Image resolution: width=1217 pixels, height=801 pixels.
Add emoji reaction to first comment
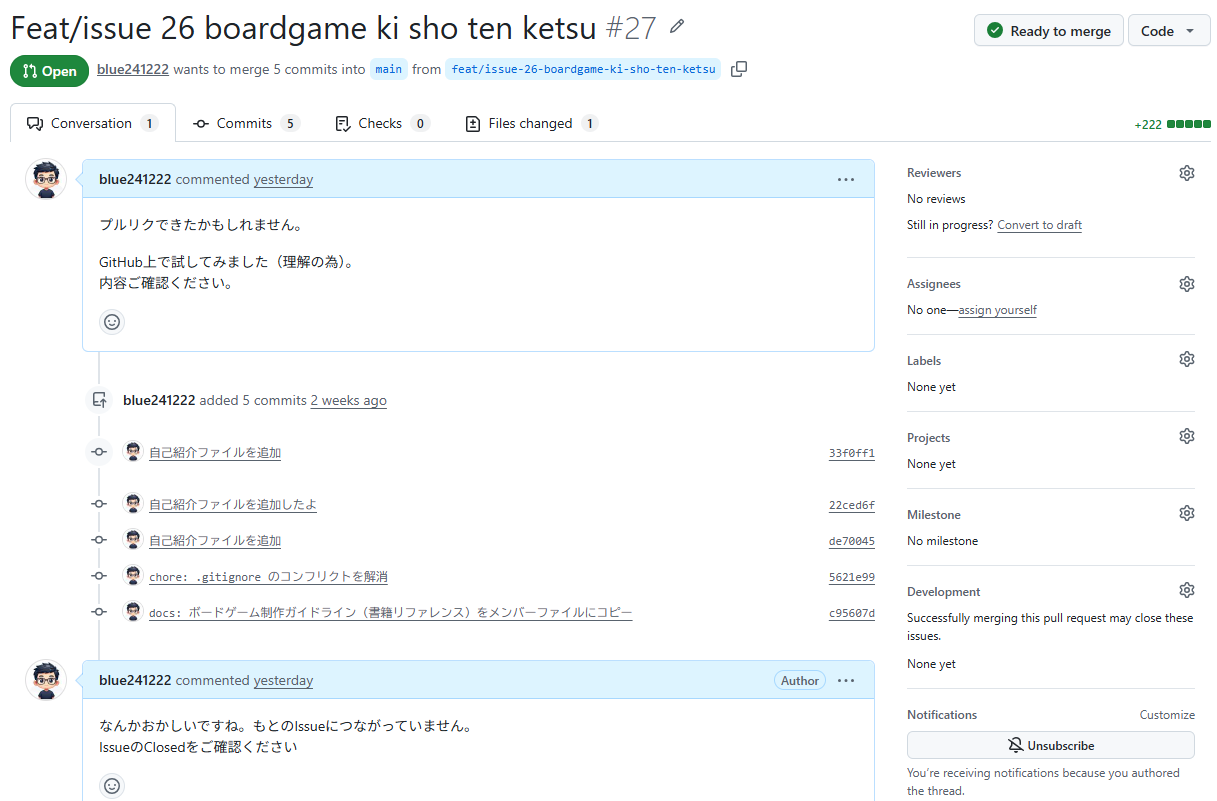click(112, 322)
